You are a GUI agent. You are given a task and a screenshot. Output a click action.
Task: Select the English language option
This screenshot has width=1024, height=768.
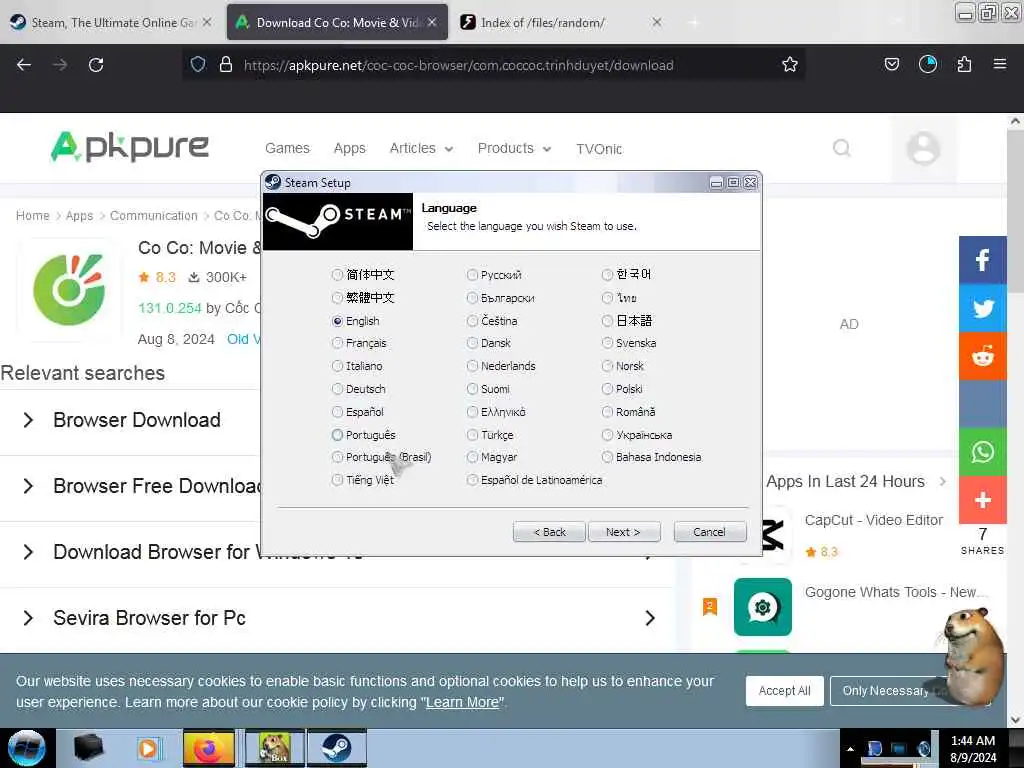click(356, 321)
